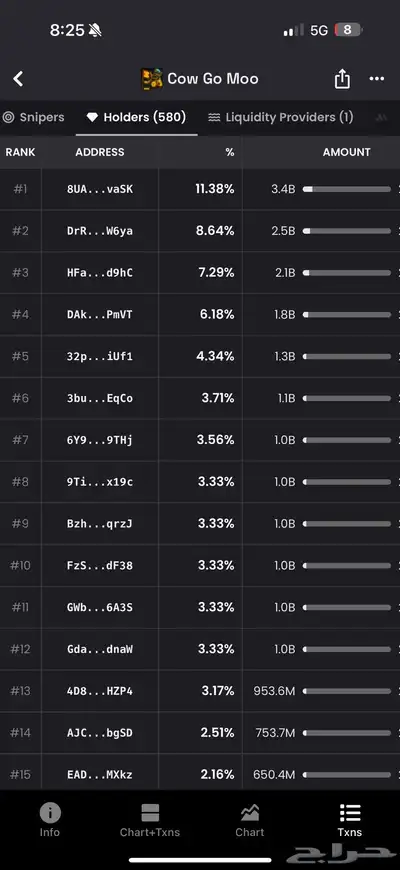Screen dimensions: 400x870
Task: Open holder address EAD...MXkz
Action: pos(100,774)
